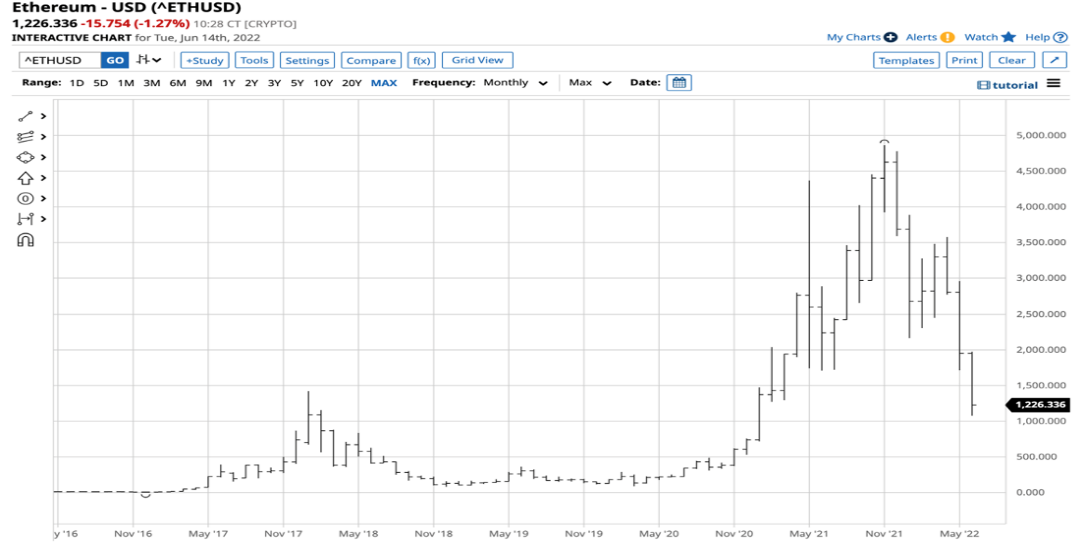Open chart Settings
1084x553 pixels.
[x=307, y=60]
